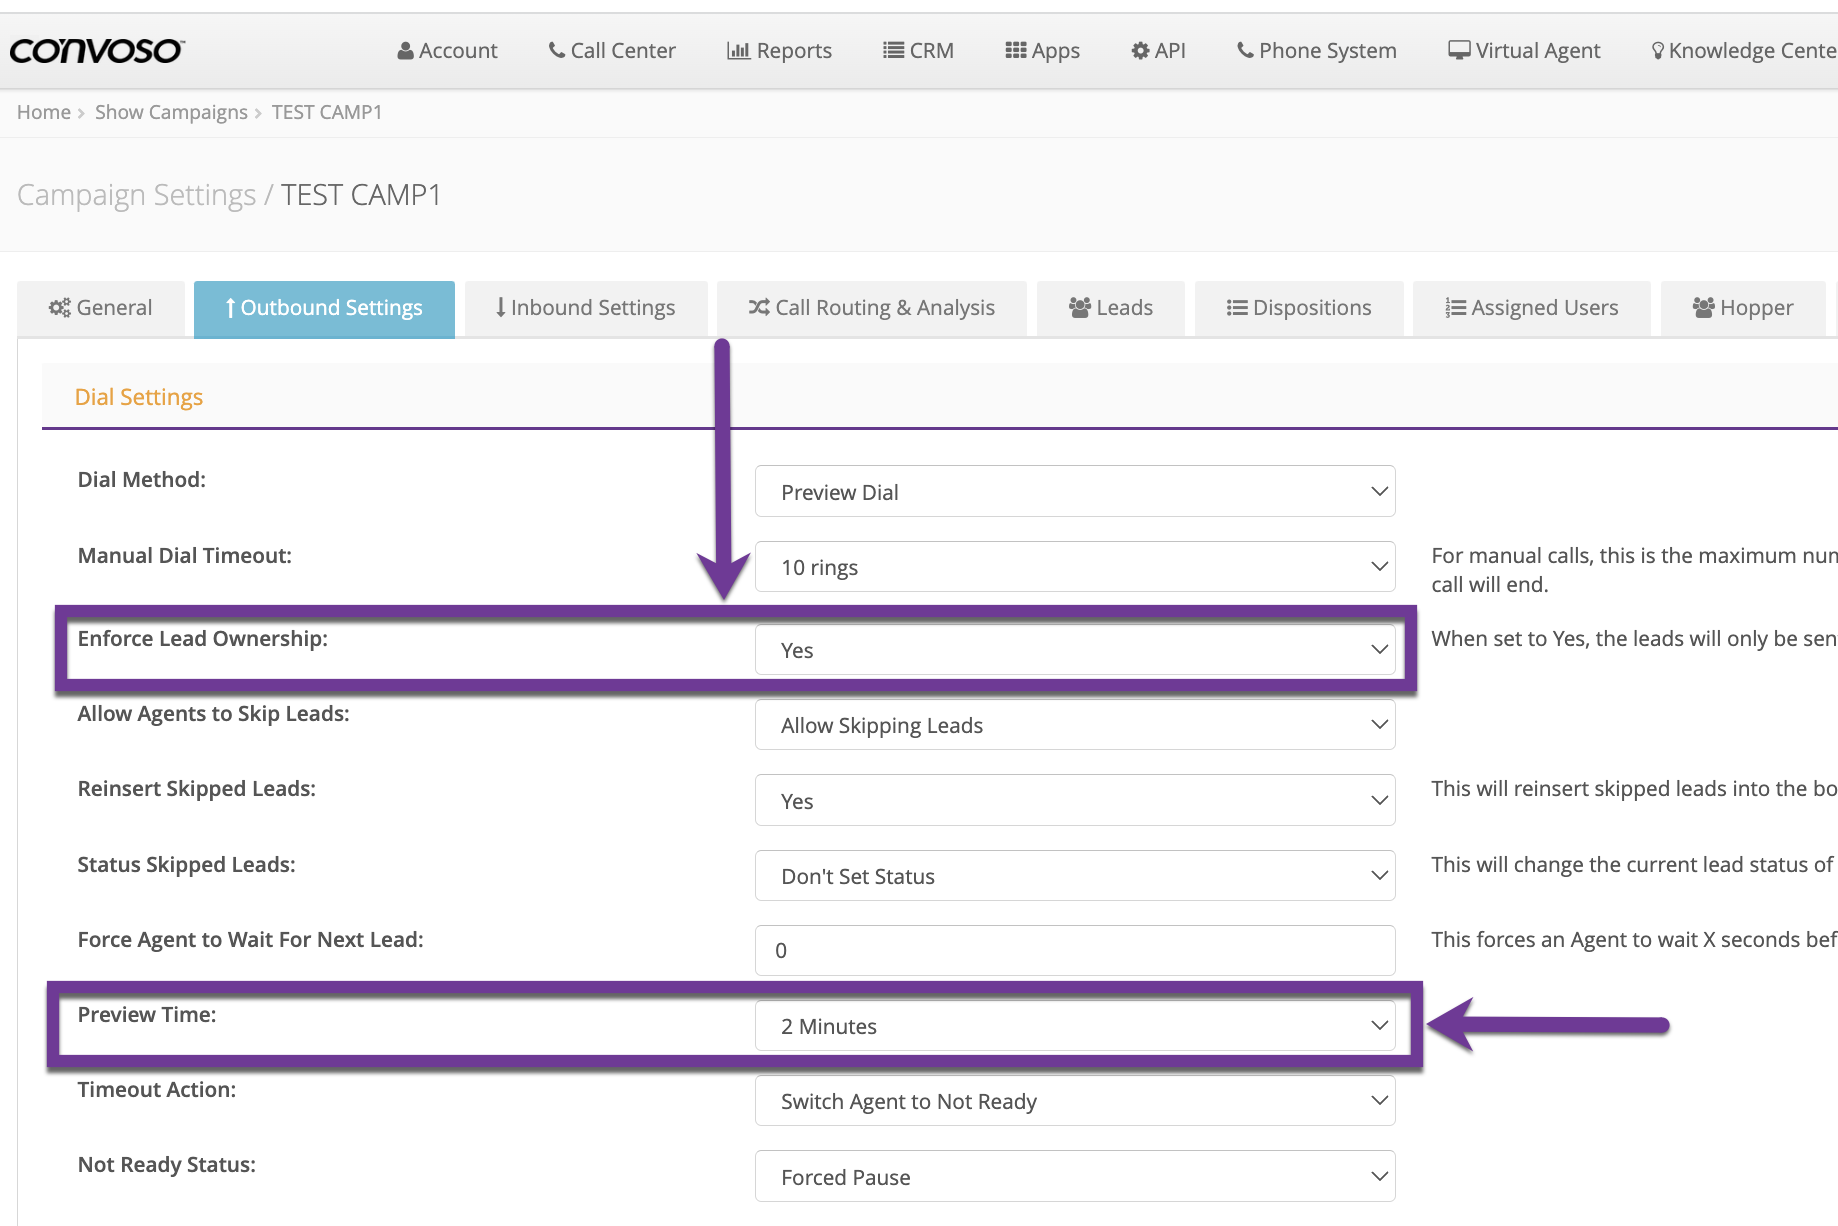The height and width of the screenshot is (1226, 1838).
Task: Click the Call Center phone icon
Action: point(556,50)
